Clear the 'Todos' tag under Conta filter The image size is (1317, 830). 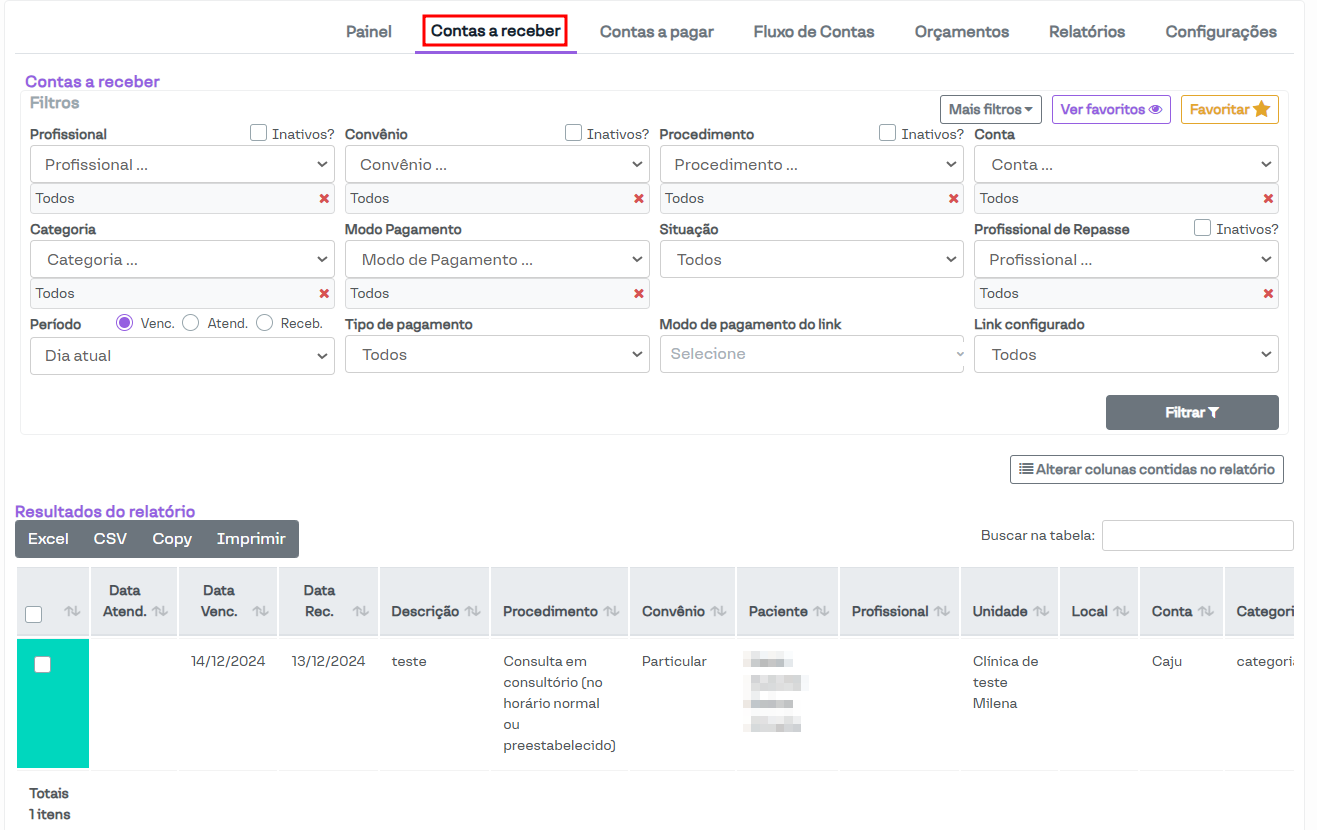1268,199
